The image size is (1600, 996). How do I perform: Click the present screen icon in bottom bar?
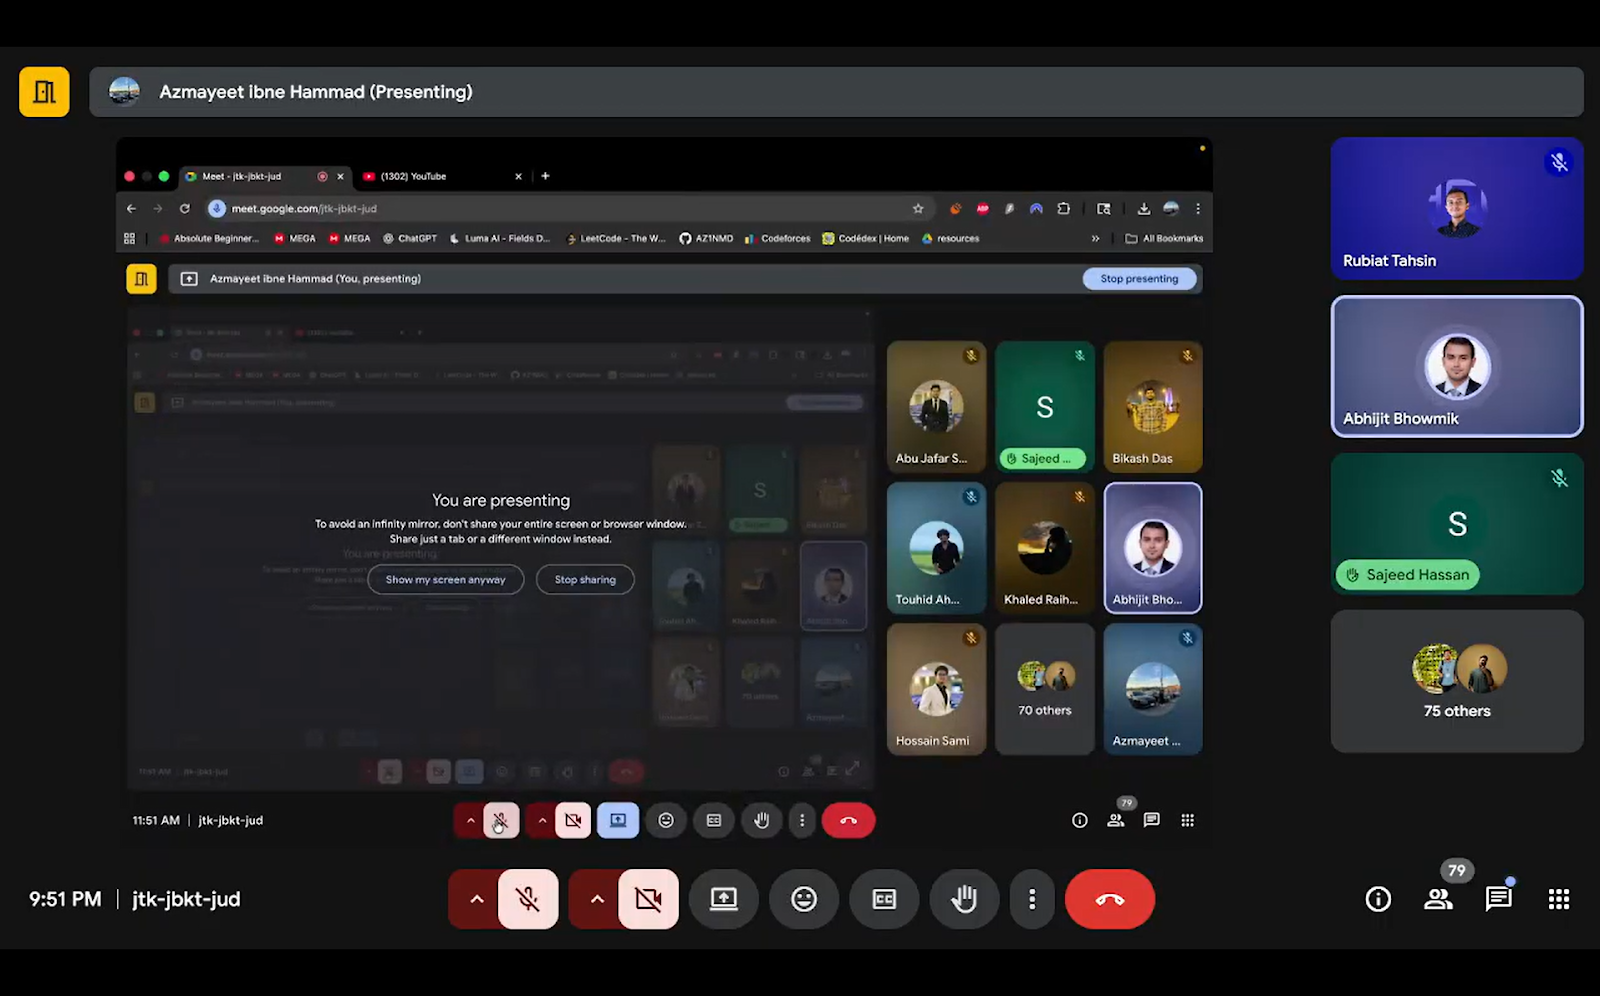click(724, 899)
